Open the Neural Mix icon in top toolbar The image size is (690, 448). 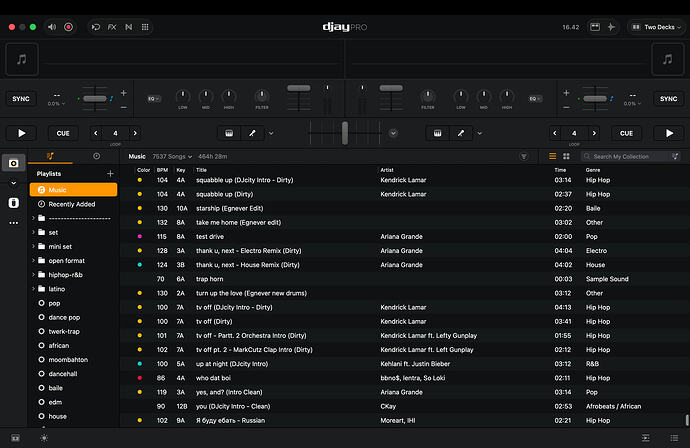tap(128, 27)
